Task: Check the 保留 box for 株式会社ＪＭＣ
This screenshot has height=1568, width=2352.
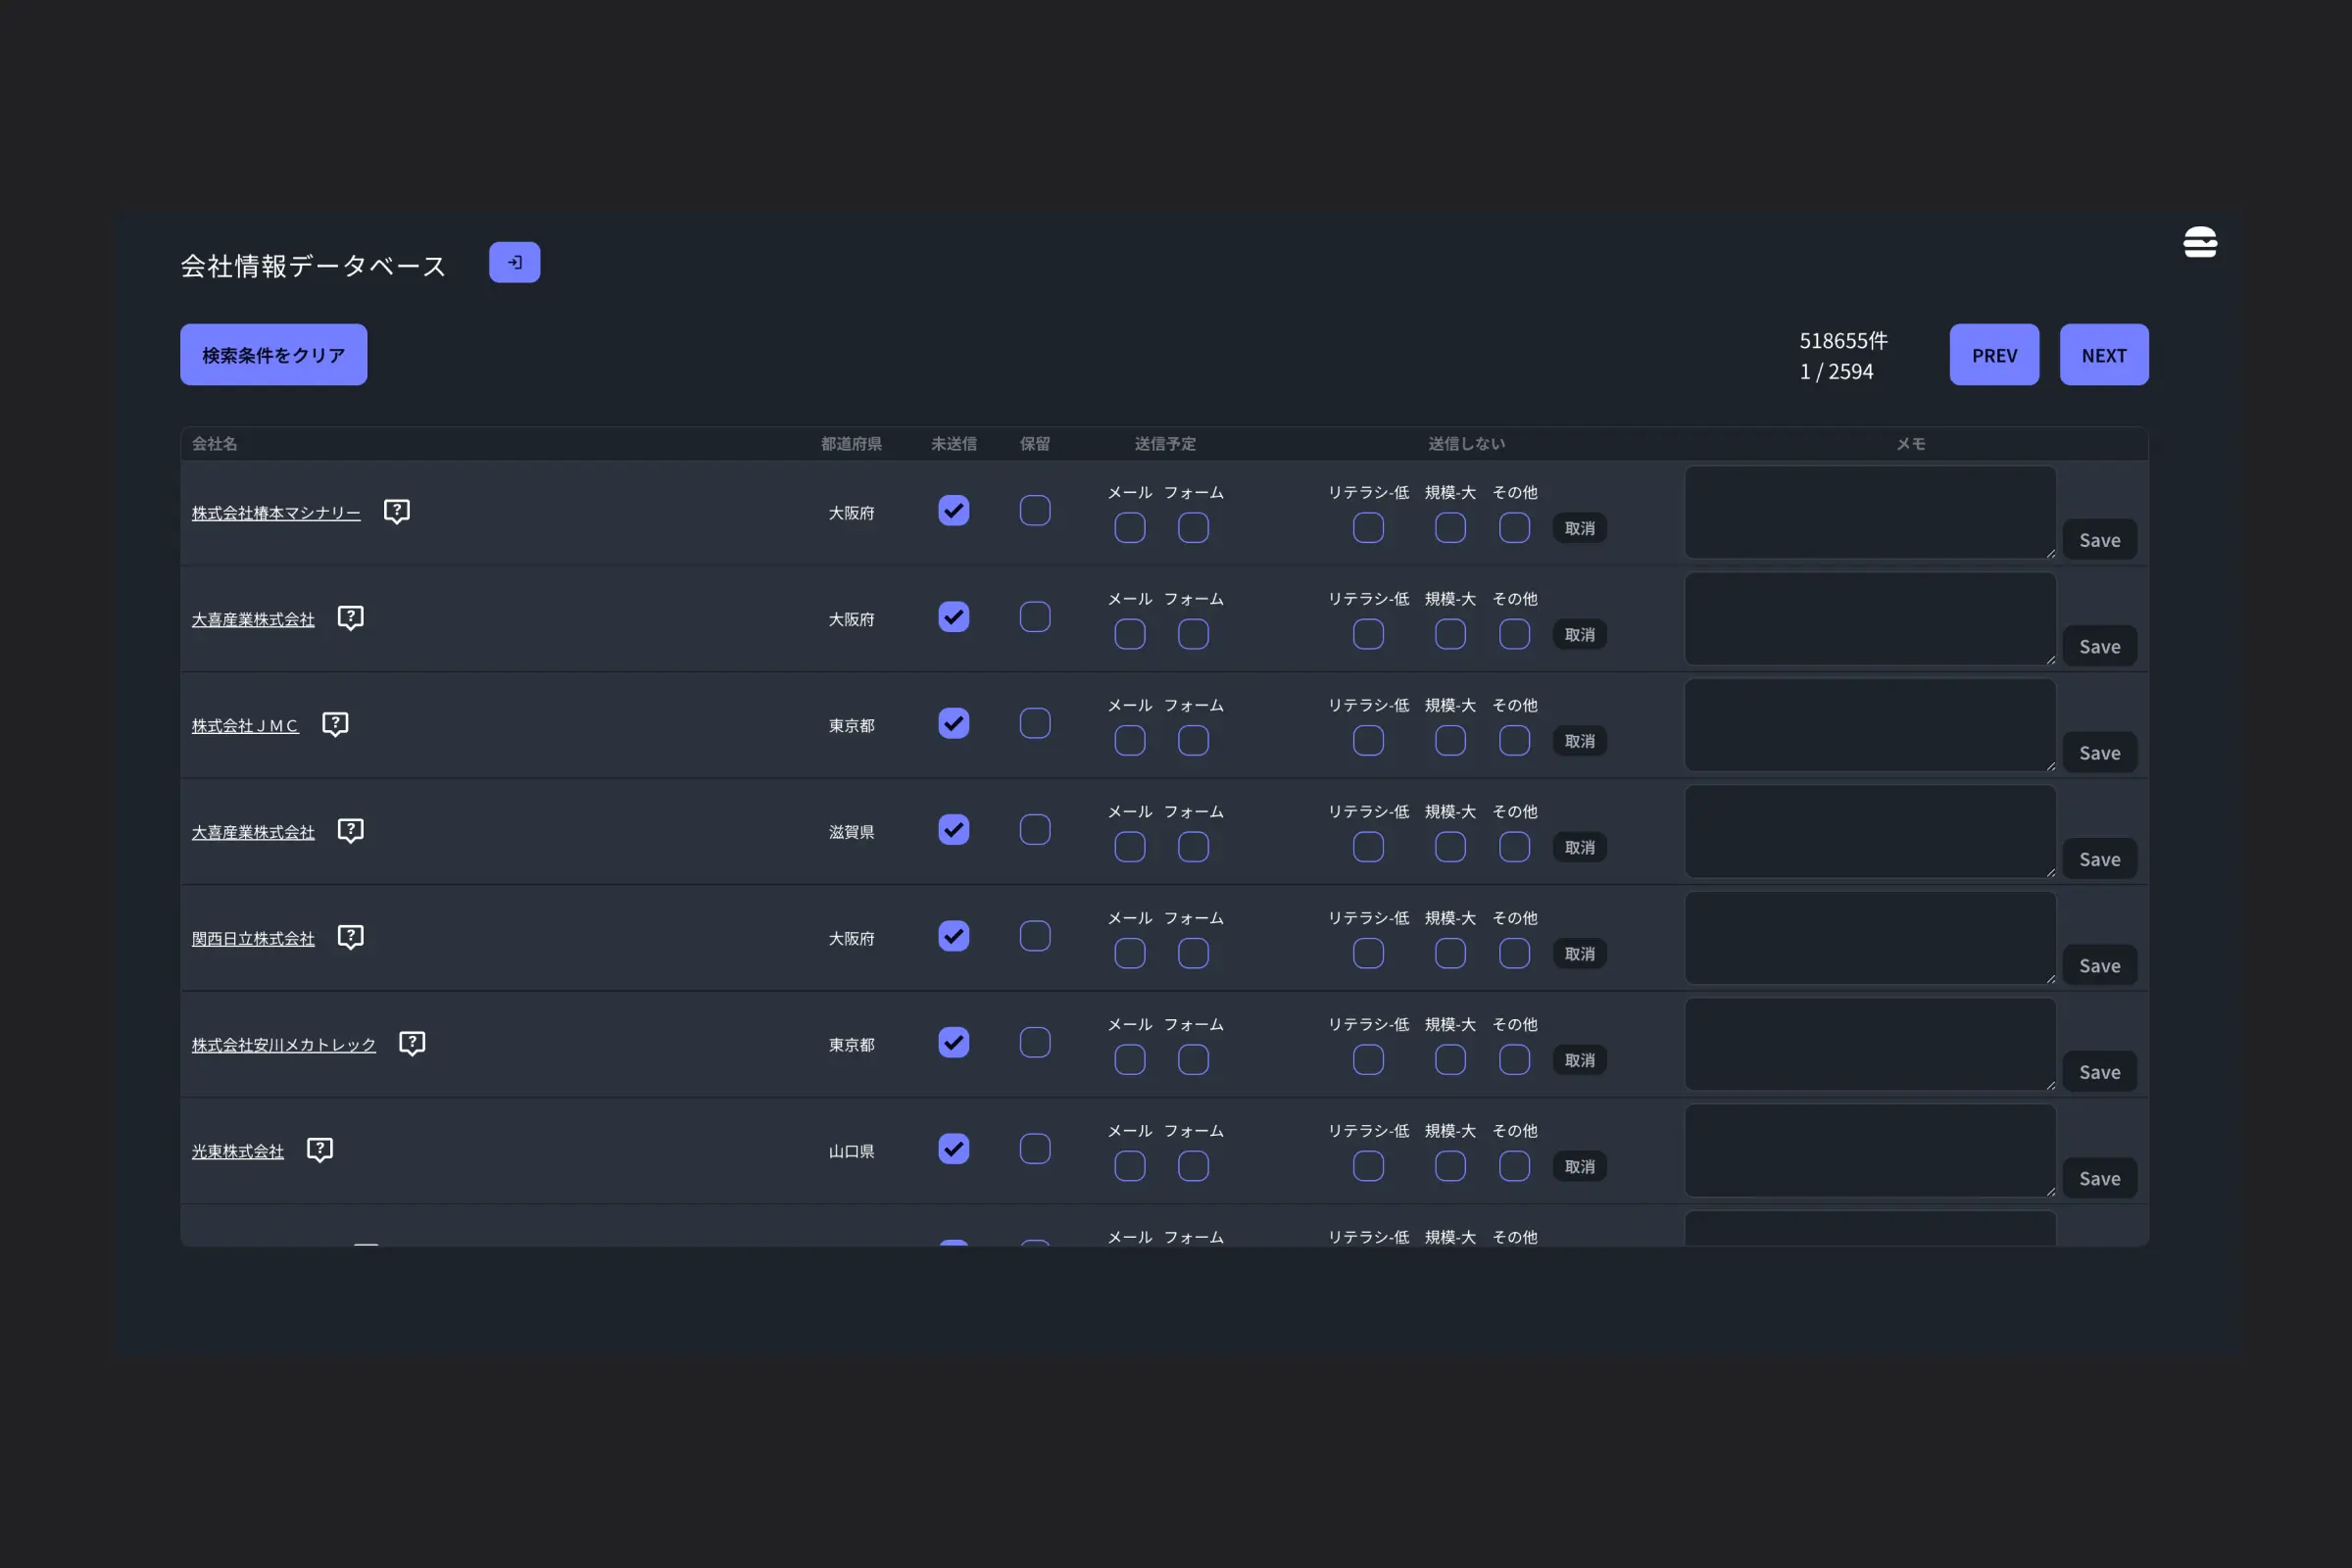Action: (1034, 723)
